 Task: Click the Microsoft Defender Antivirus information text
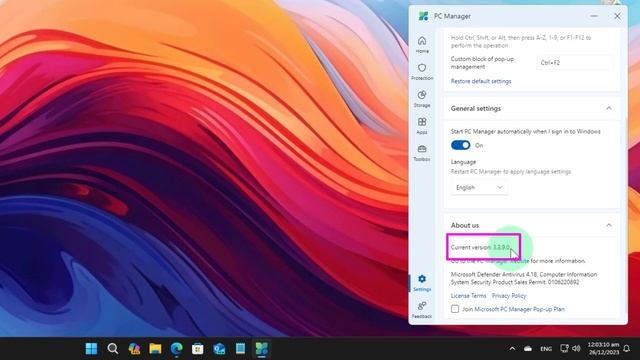524,278
